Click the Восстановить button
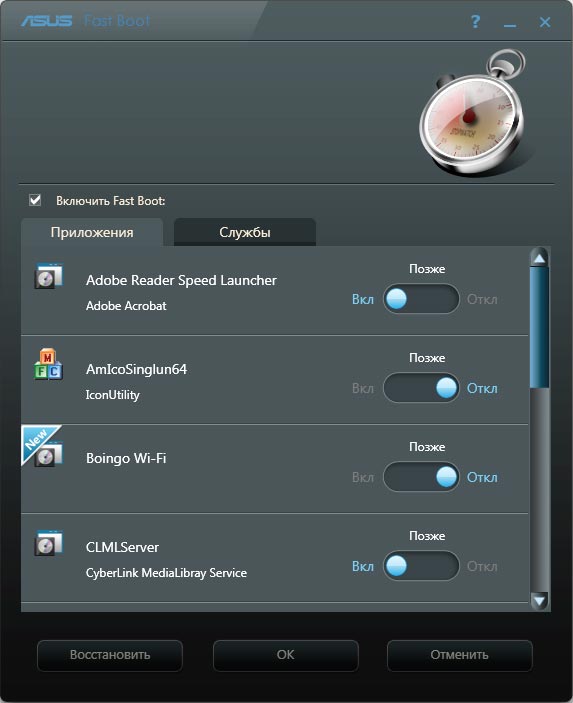Screen dimensions: 573x703 coord(110,655)
